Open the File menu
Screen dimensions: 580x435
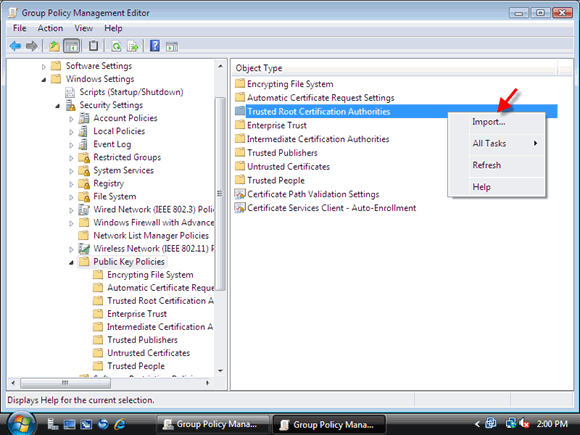19,28
